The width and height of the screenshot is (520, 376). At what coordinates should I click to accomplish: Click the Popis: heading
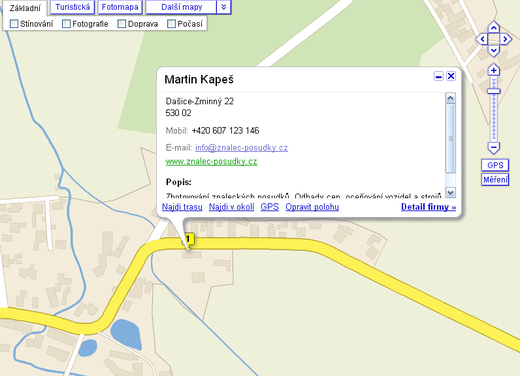point(179,182)
